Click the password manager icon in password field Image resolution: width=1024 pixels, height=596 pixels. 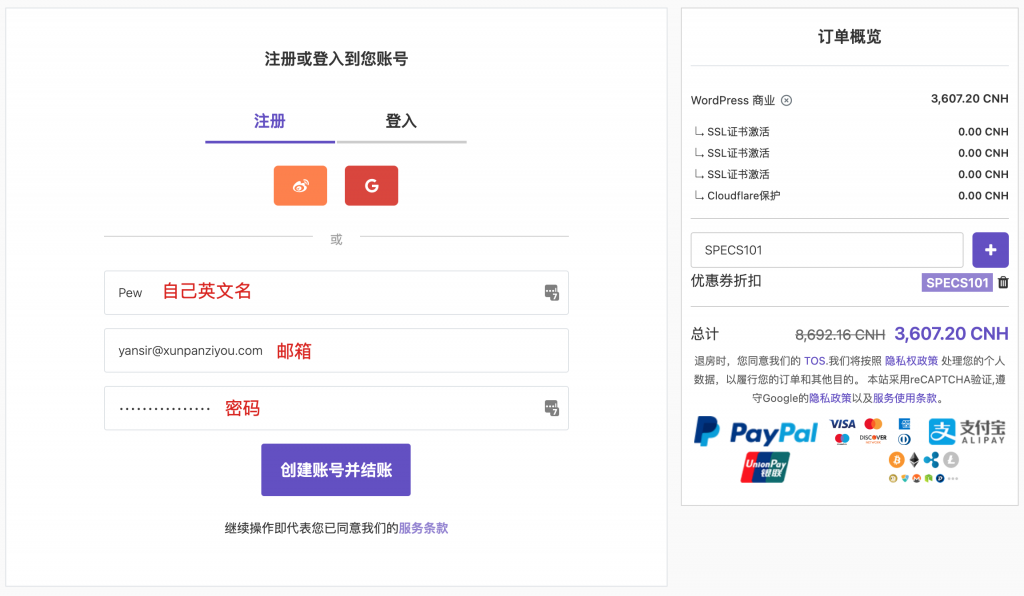(x=551, y=408)
